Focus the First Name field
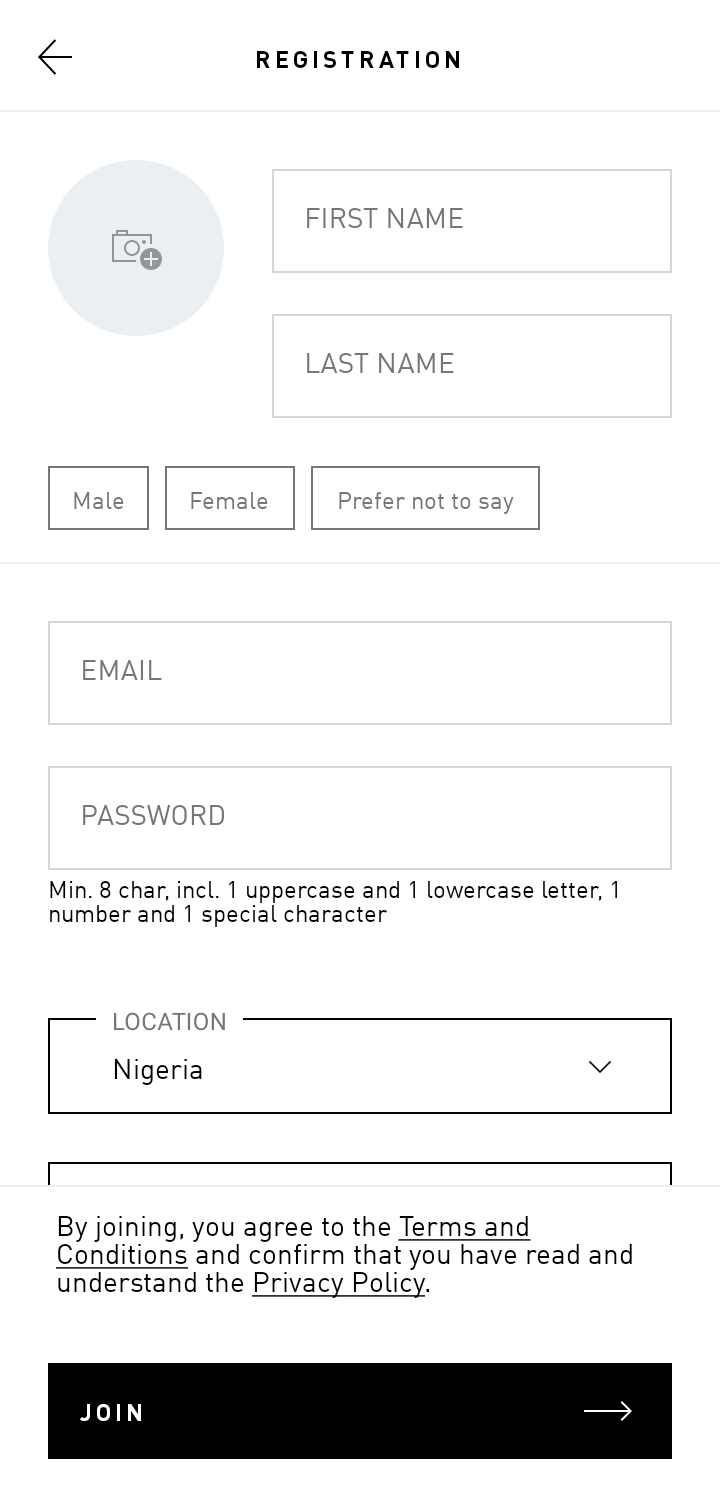The width and height of the screenshot is (720, 1507). (472, 221)
